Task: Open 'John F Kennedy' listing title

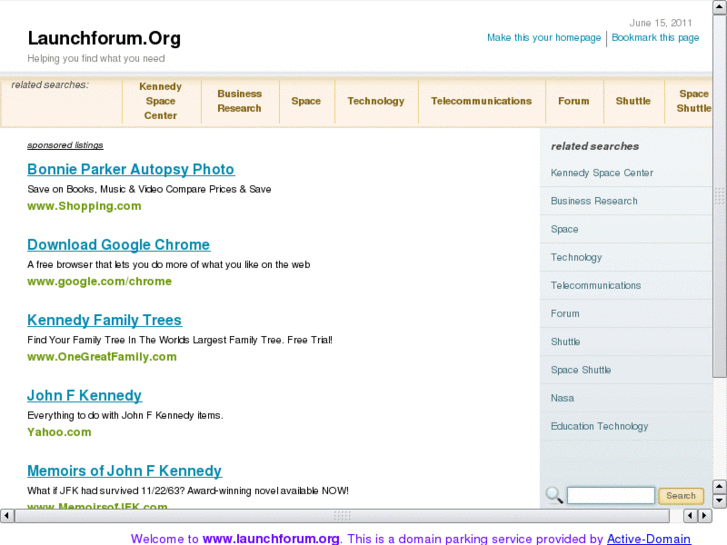Action: [84, 396]
